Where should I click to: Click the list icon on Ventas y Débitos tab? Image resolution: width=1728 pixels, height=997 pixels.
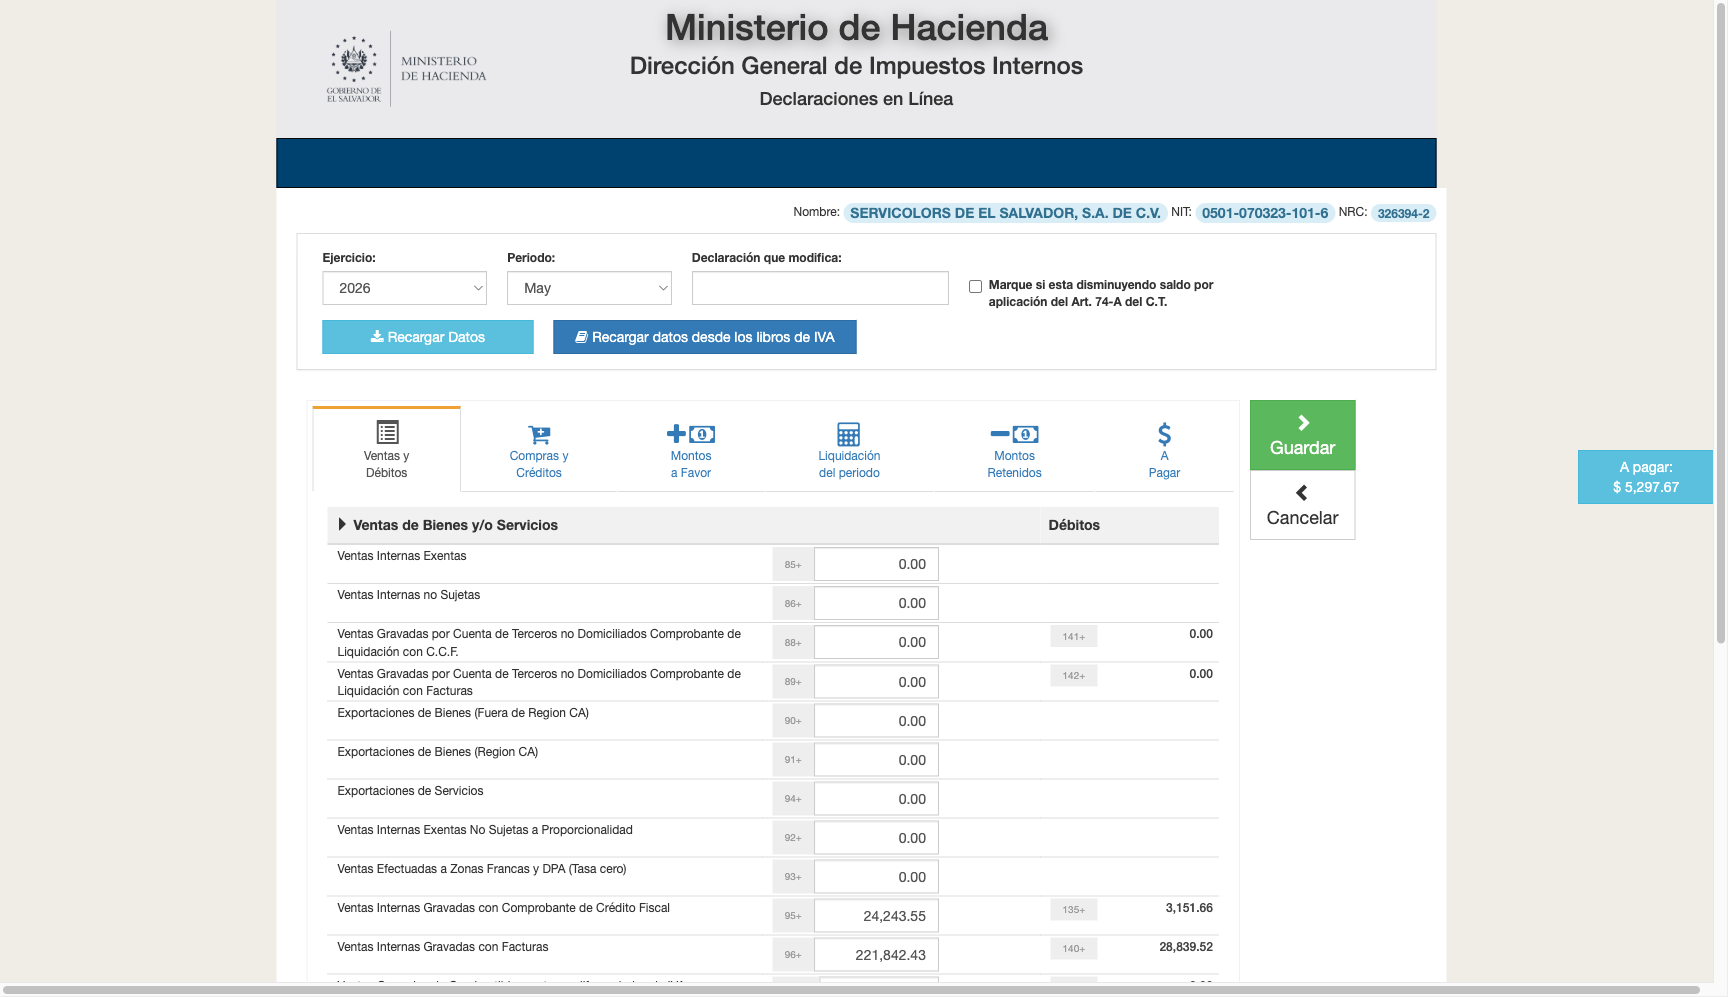(x=387, y=432)
